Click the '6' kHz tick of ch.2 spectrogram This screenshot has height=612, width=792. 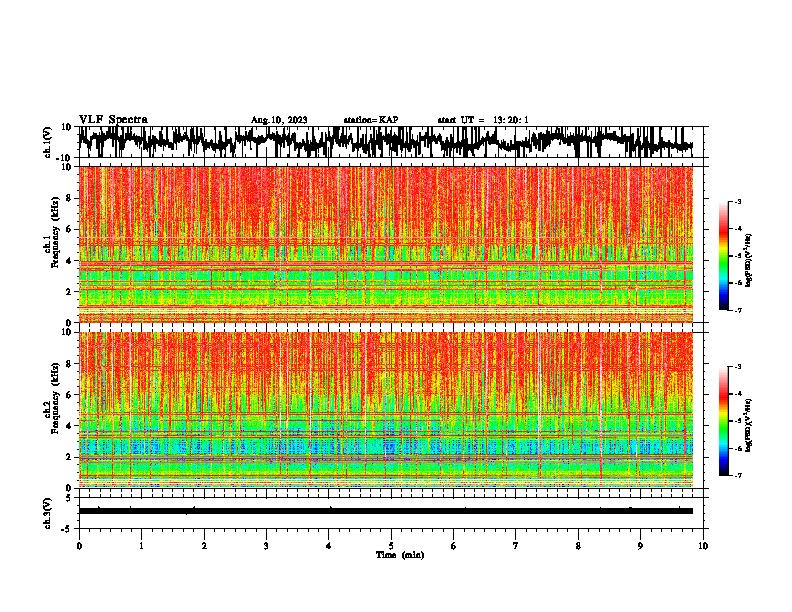point(70,395)
